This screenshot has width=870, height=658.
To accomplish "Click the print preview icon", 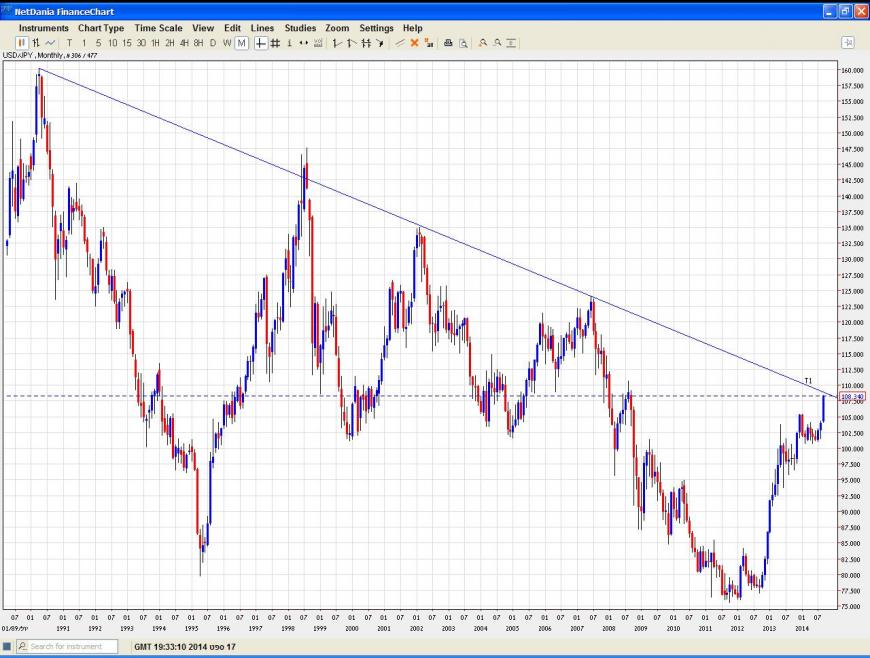I will [x=463, y=43].
